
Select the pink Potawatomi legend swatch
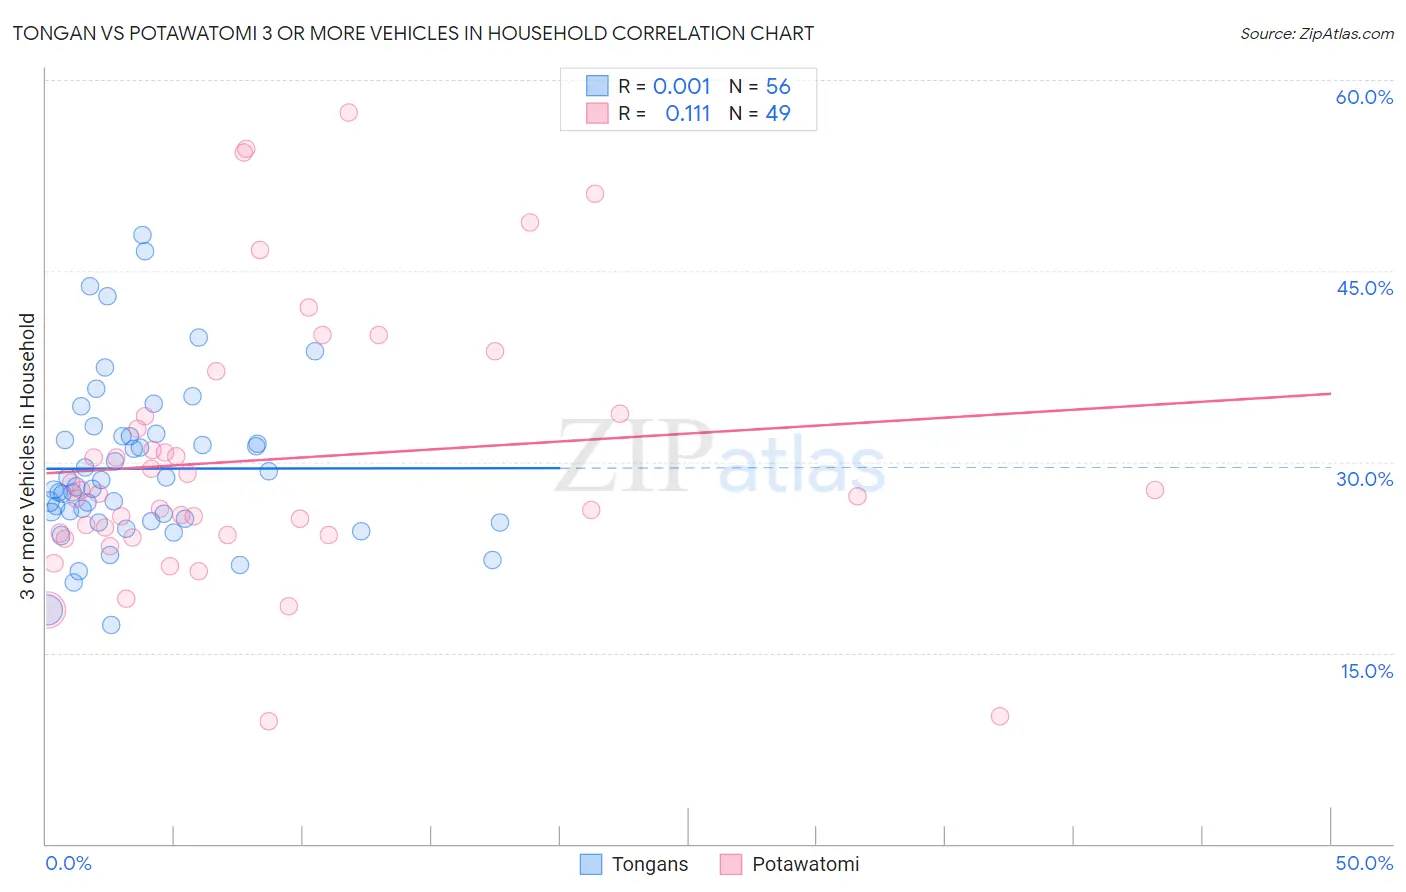[731, 864]
